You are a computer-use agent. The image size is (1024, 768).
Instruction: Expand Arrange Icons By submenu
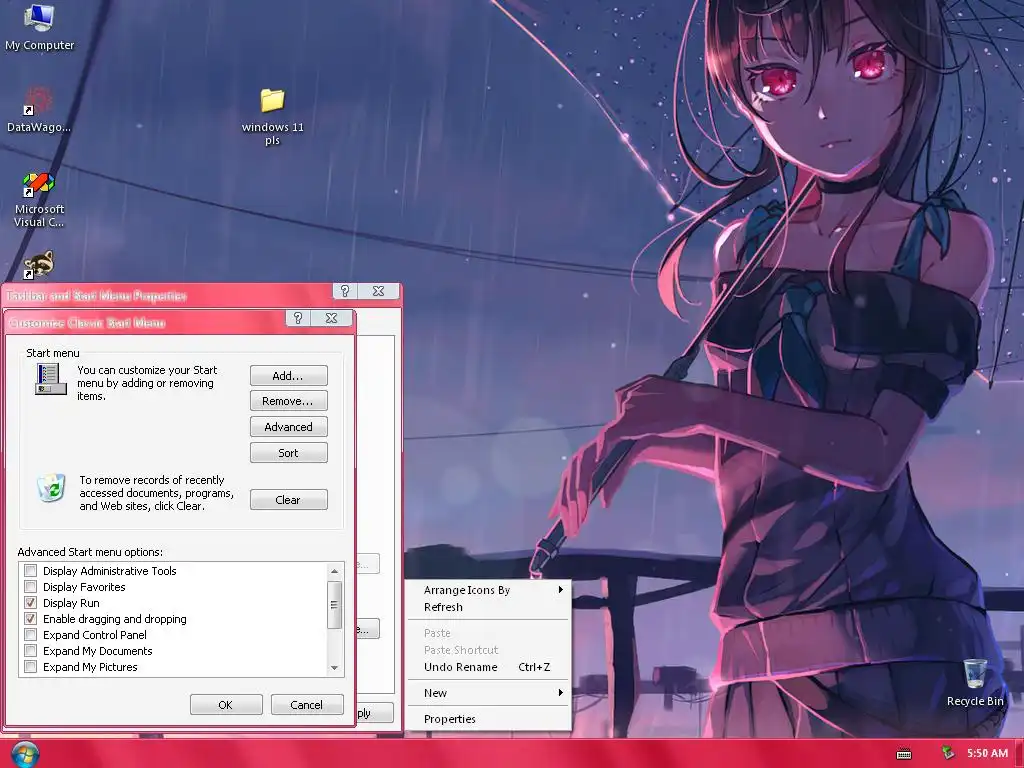coord(488,590)
